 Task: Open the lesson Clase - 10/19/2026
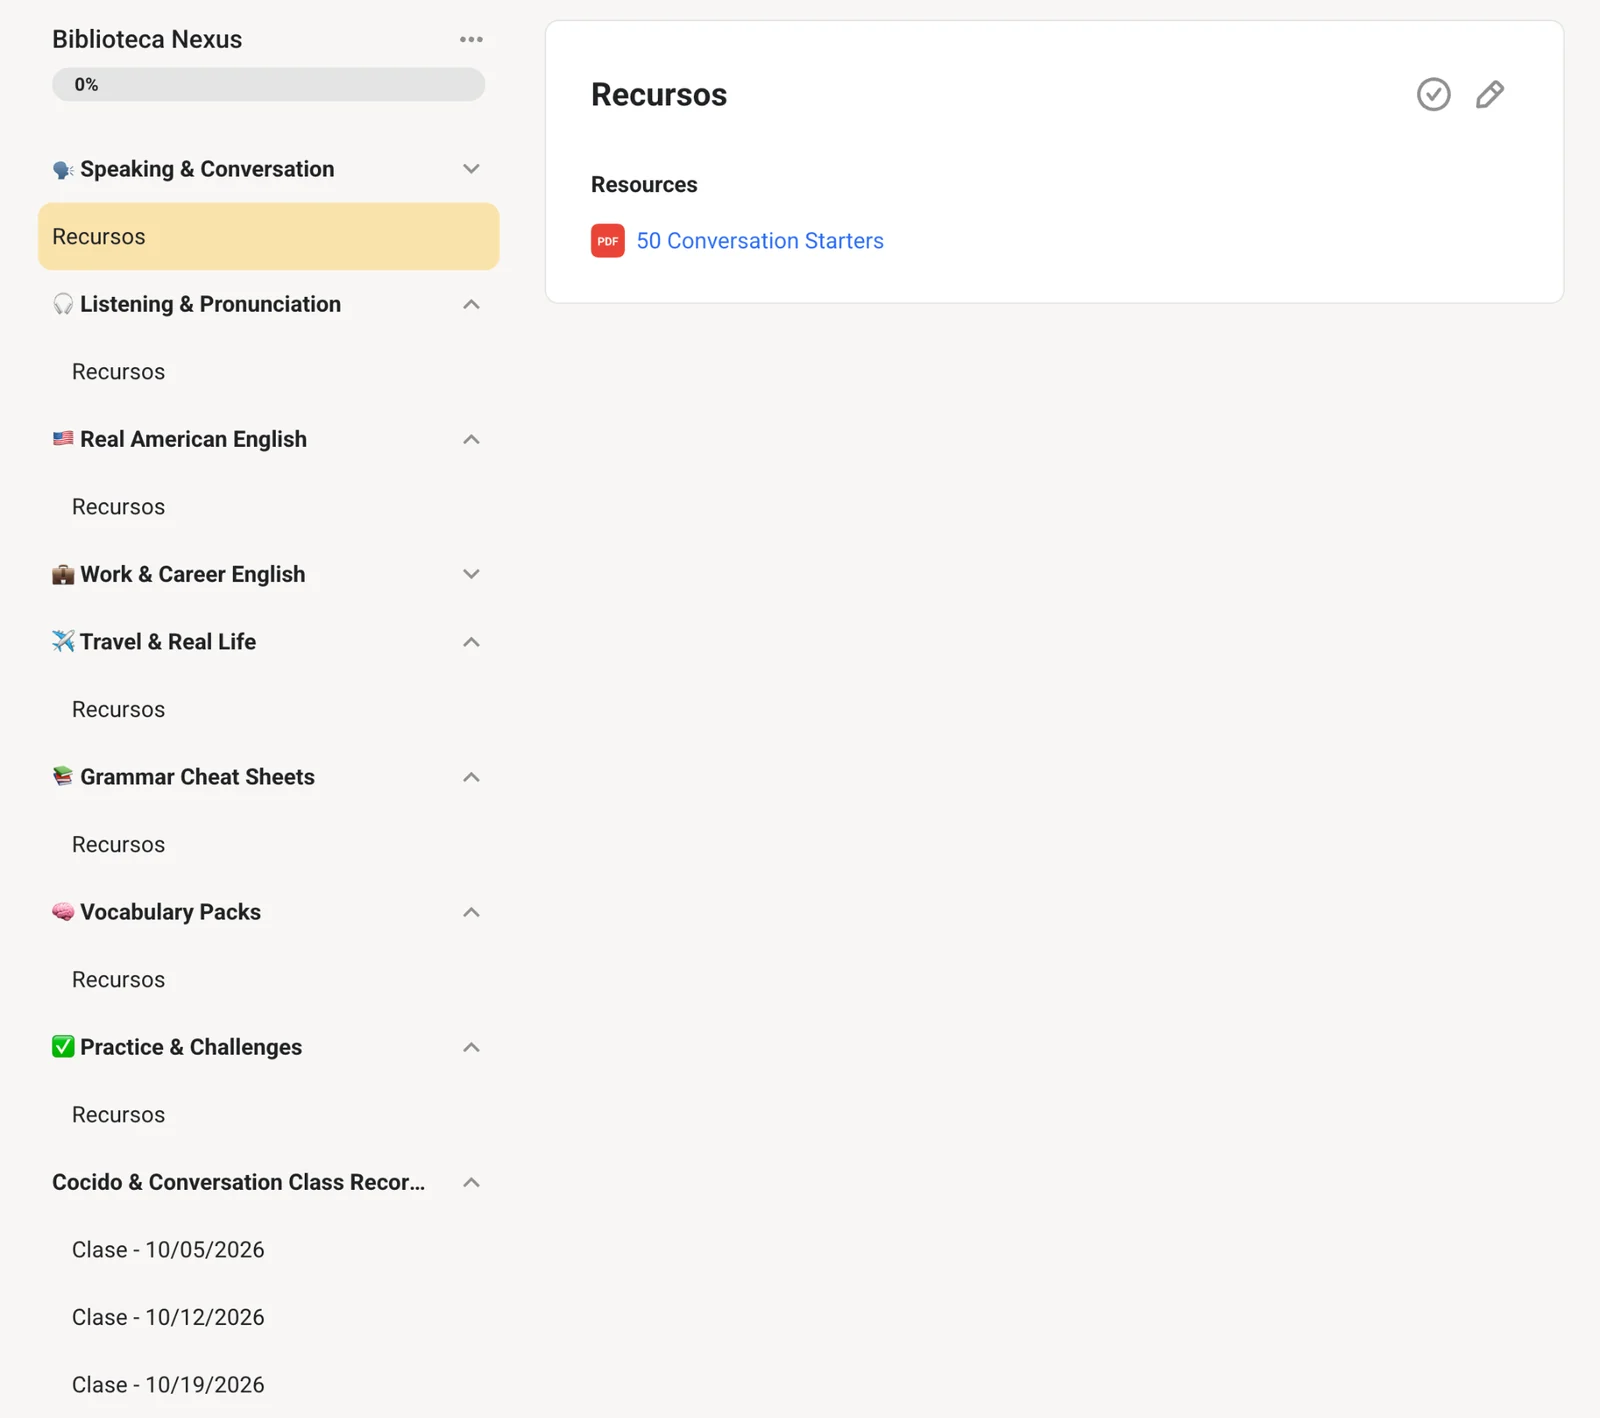(168, 1385)
